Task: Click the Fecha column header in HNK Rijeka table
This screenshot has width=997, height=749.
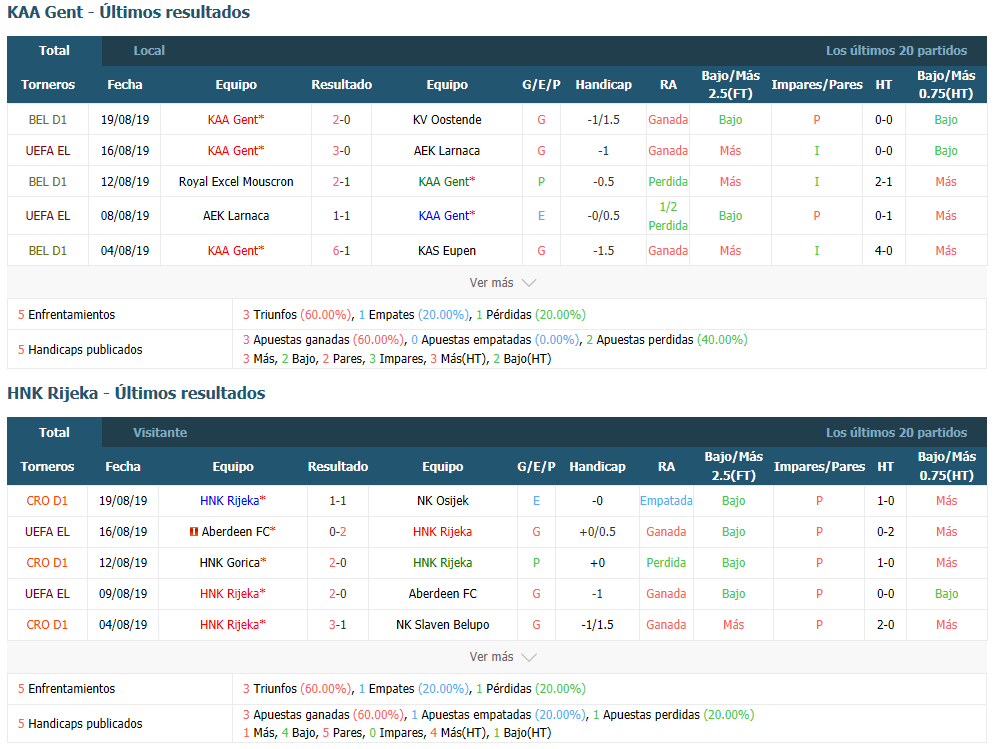Action: (x=123, y=467)
